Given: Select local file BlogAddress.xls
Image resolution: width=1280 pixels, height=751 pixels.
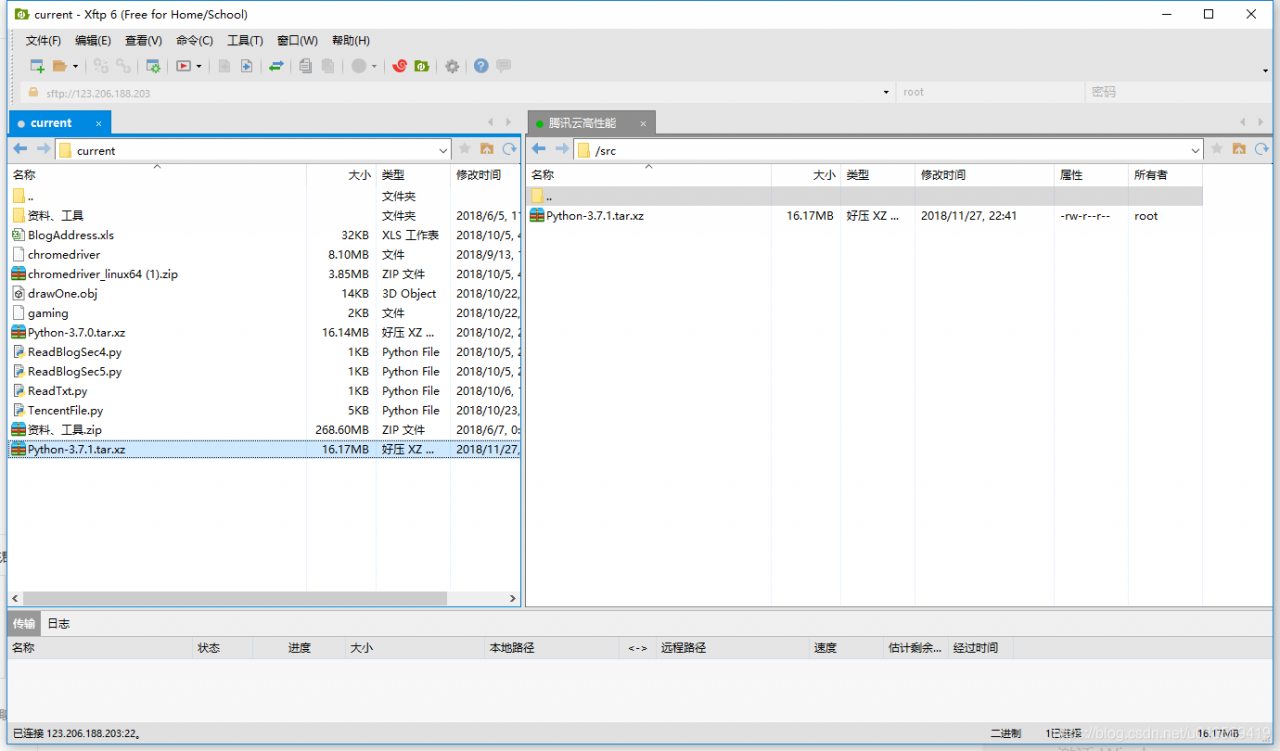Looking at the screenshot, I should pyautogui.click(x=264, y=235).
